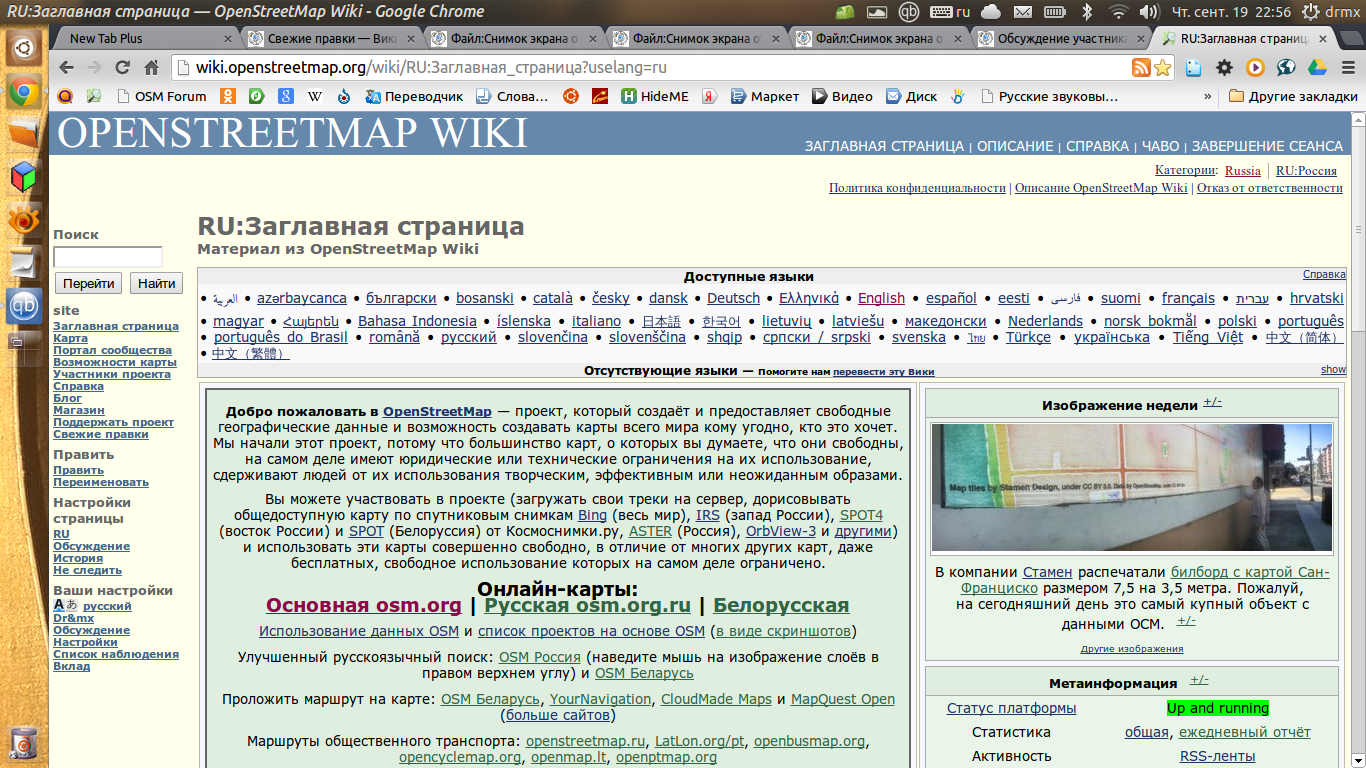Screen dimensions: 1366x768
Task: Open the mail envelope indicator
Action: click(1021, 12)
